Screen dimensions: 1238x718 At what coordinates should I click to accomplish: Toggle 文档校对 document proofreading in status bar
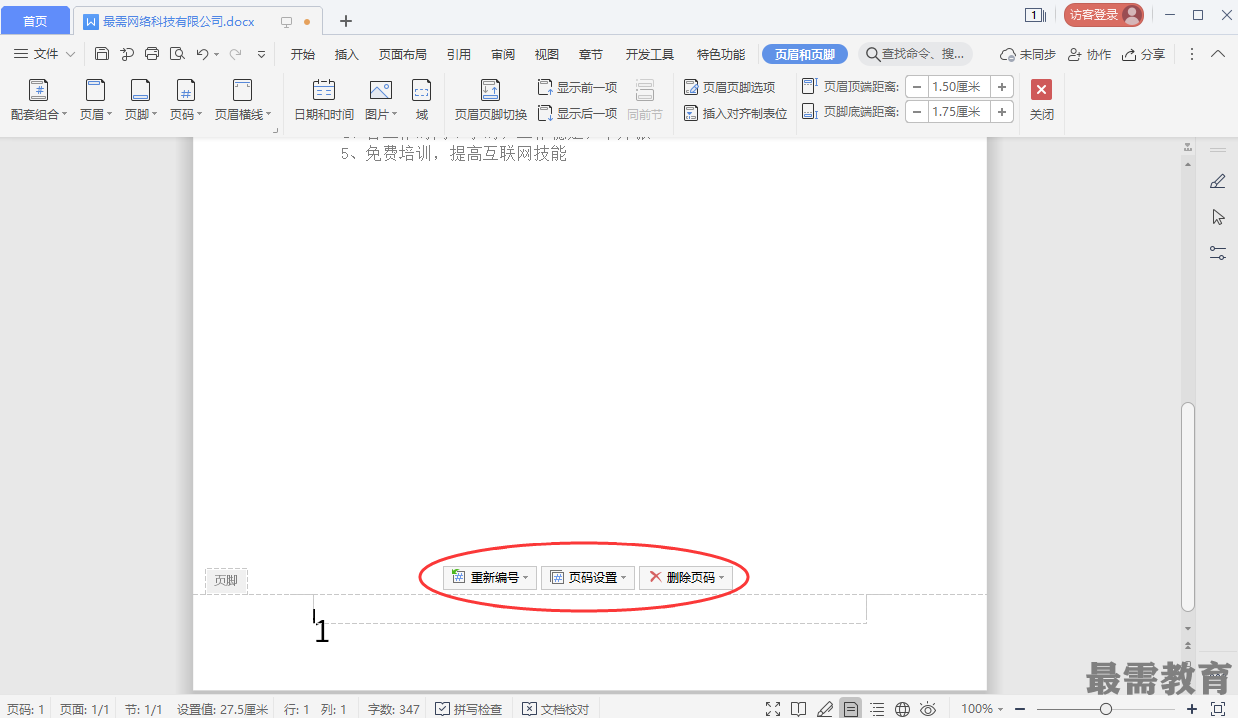[x=555, y=709]
